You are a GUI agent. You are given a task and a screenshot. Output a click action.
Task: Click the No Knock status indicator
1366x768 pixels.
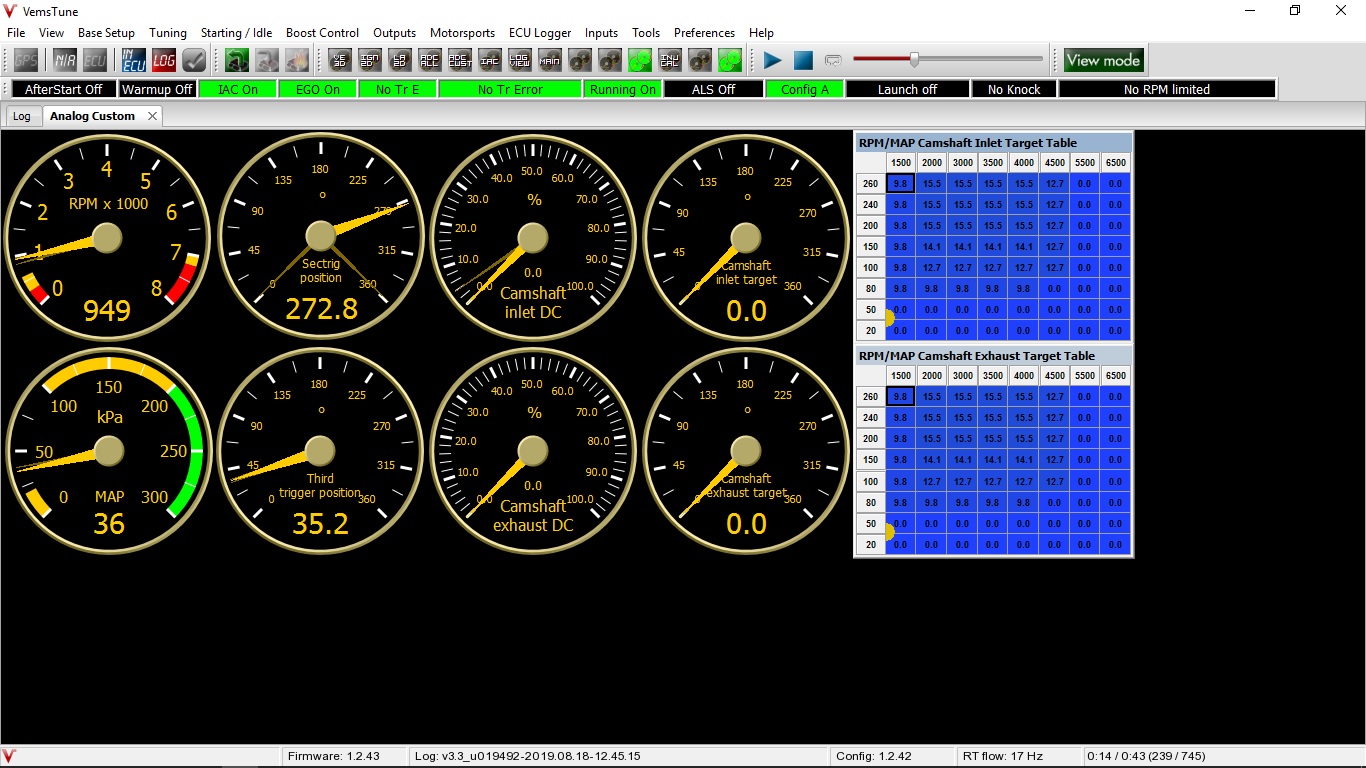click(1014, 89)
